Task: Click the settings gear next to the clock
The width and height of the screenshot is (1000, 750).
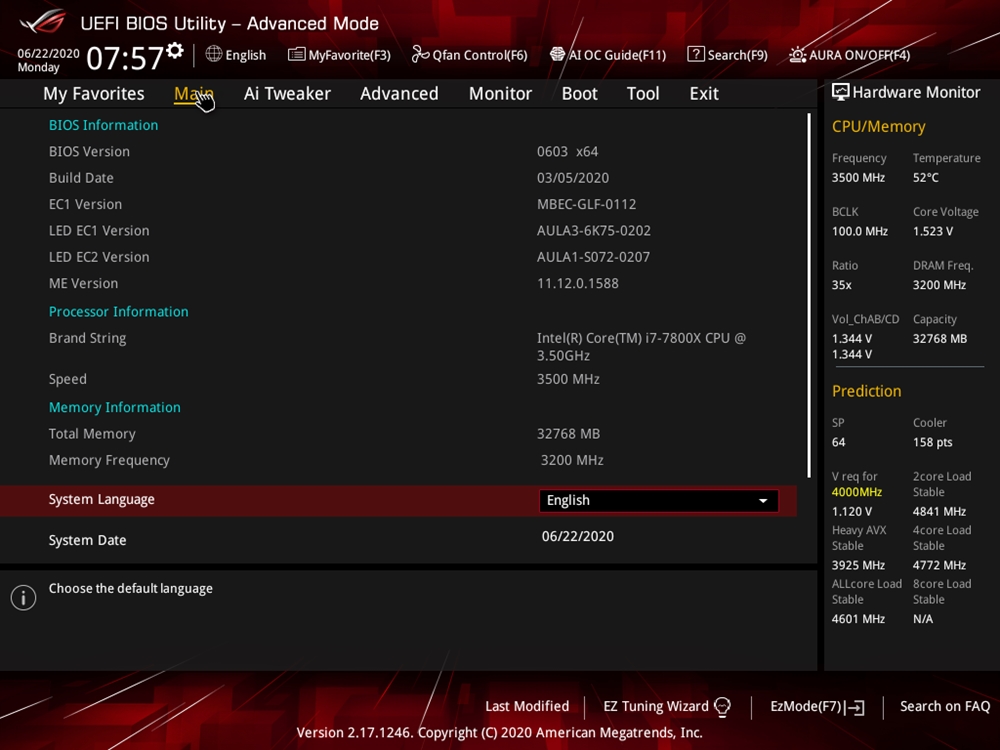Action: (x=175, y=50)
